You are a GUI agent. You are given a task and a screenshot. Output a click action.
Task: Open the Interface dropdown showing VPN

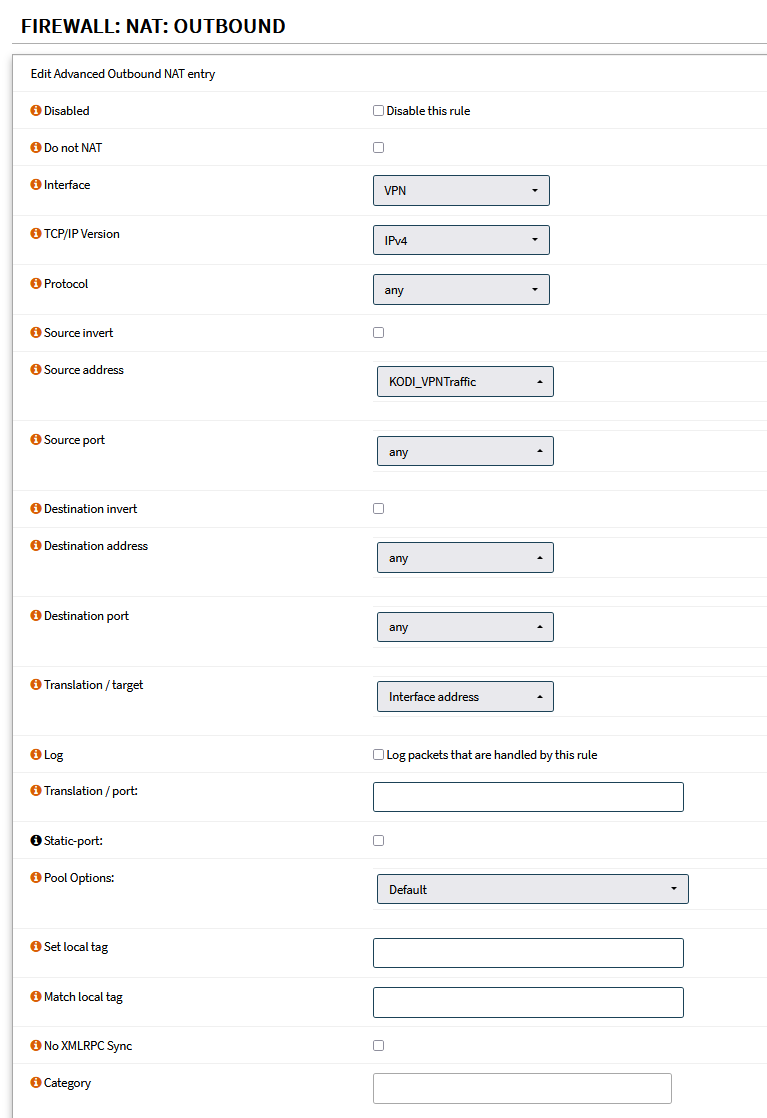click(x=461, y=190)
